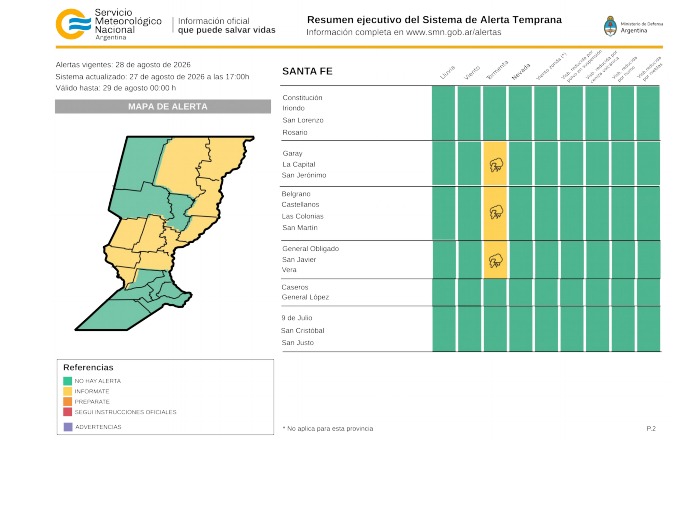
Task: Click the yellow INFORMATE legend swatch
Action: coord(68,391)
